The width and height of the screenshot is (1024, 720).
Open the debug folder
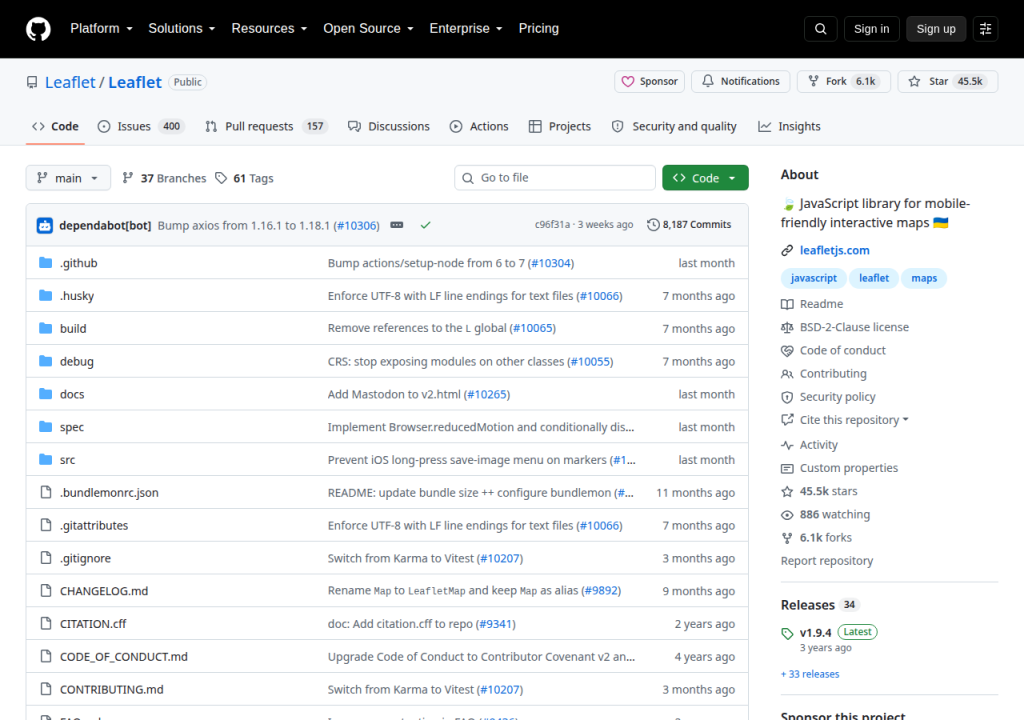point(76,361)
